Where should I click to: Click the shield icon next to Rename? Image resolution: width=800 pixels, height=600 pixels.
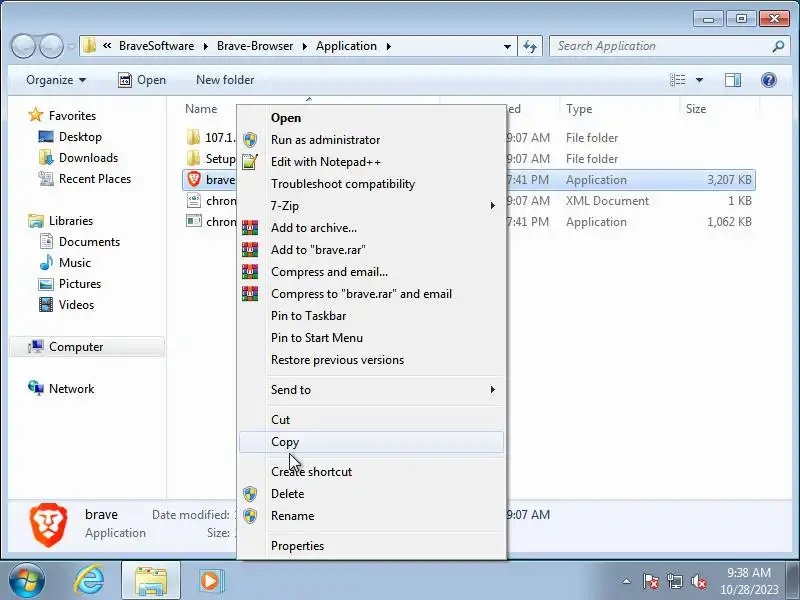tap(250, 516)
